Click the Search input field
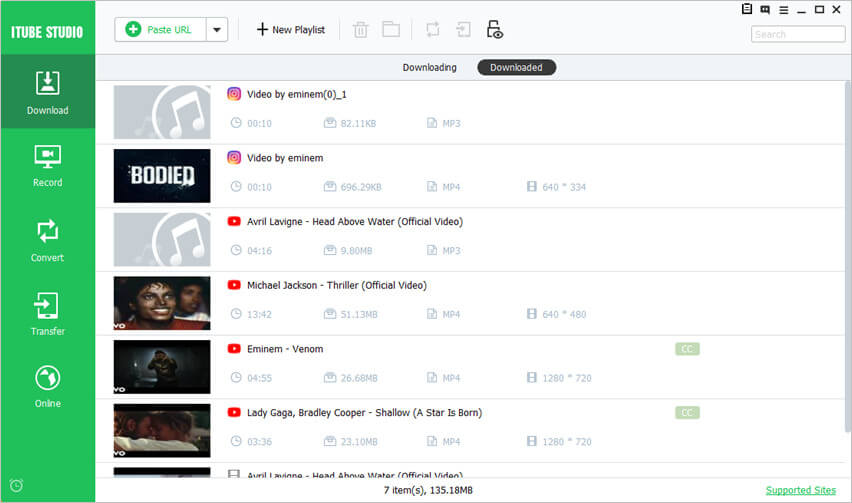The image size is (852, 503). [796, 34]
